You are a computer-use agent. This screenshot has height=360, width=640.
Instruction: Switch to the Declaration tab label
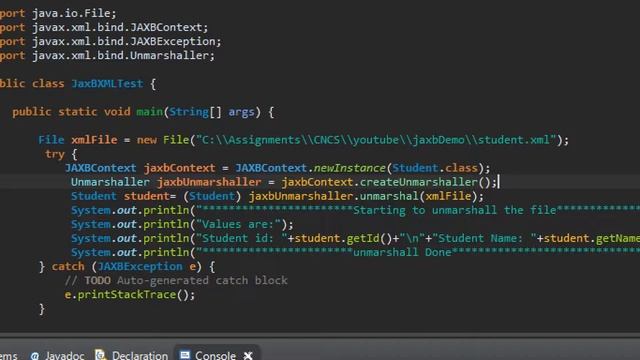(140, 356)
